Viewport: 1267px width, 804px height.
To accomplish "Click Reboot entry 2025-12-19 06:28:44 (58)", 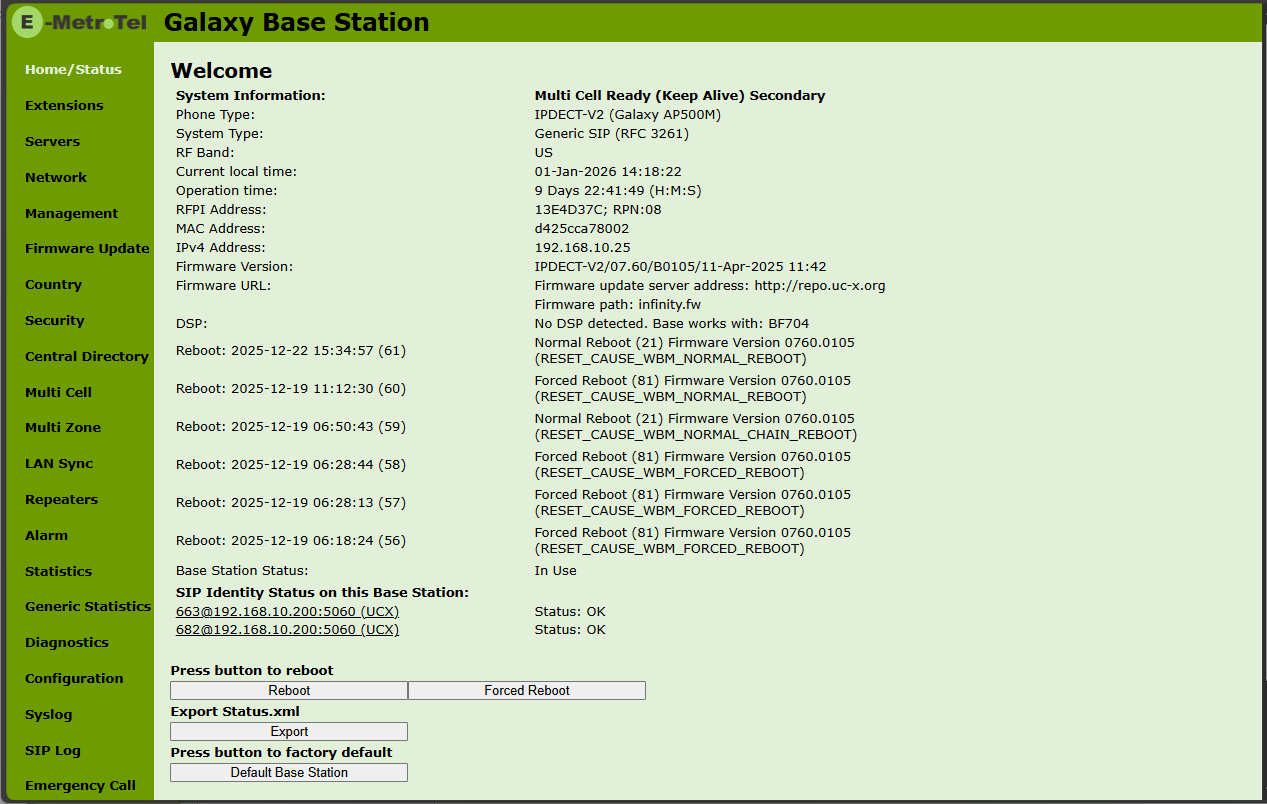I will click(291, 465).
